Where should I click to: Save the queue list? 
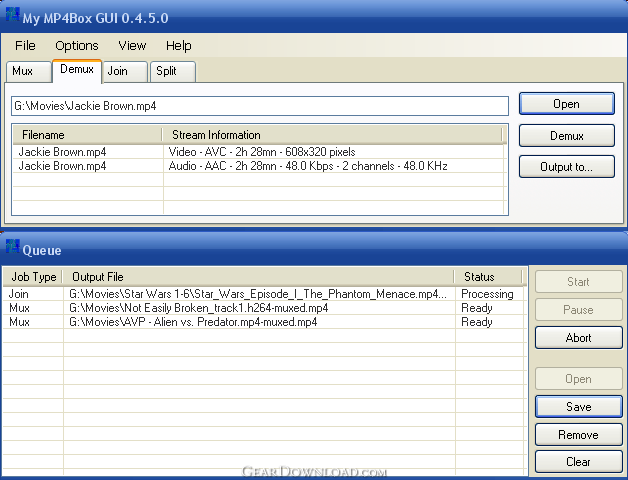pos(579,407)
